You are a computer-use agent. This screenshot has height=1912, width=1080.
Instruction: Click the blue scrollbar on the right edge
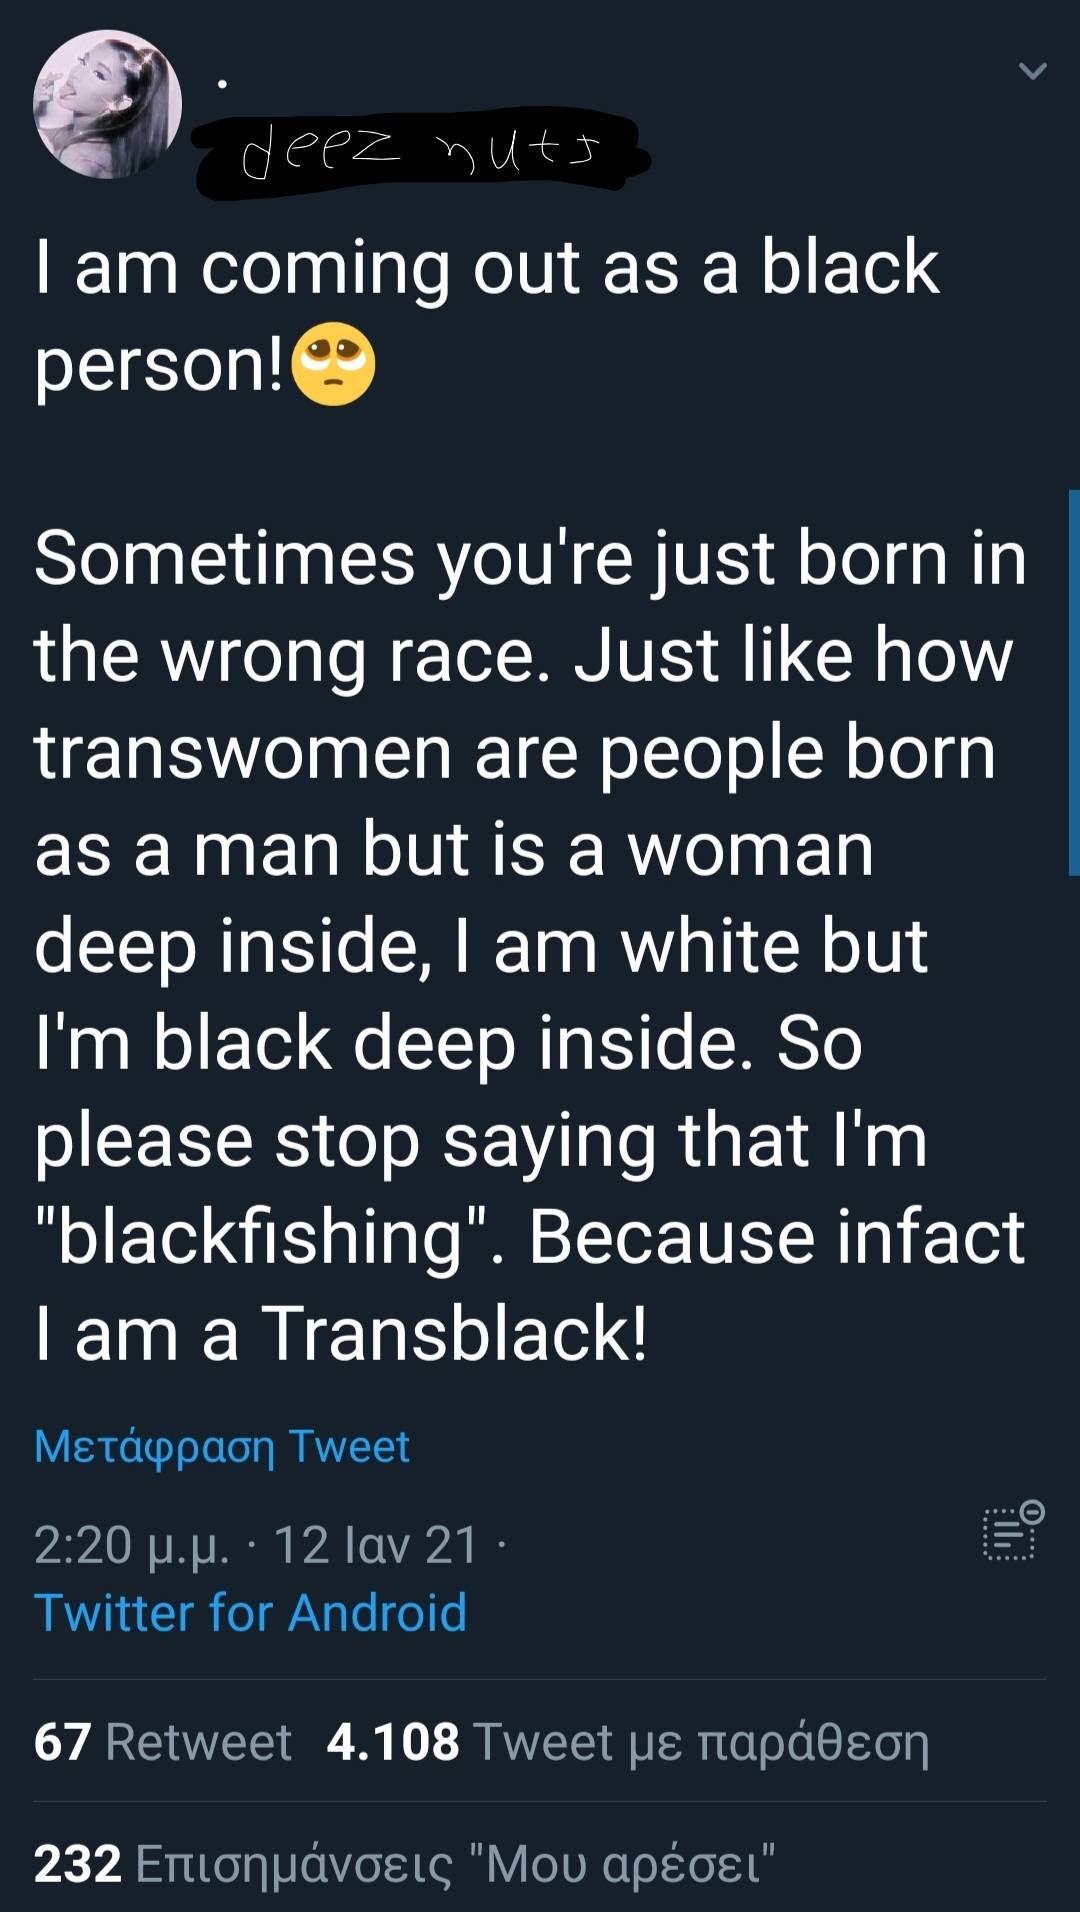coord(1073,682)
